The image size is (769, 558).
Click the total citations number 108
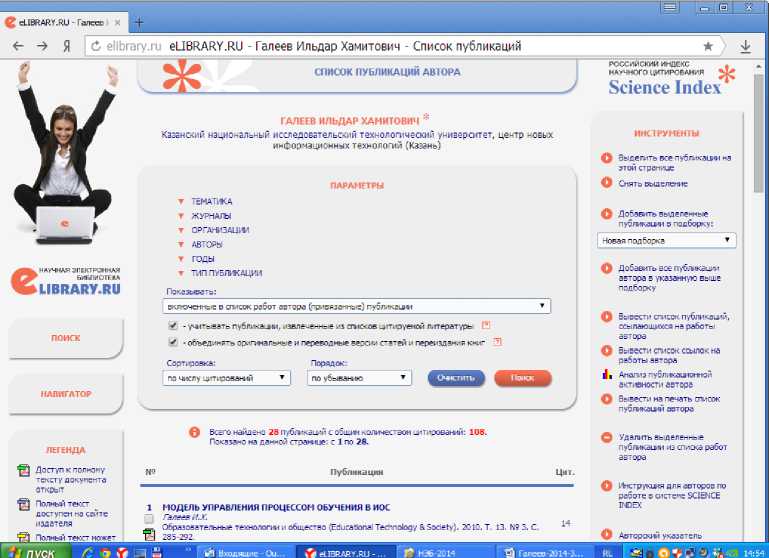477,432
